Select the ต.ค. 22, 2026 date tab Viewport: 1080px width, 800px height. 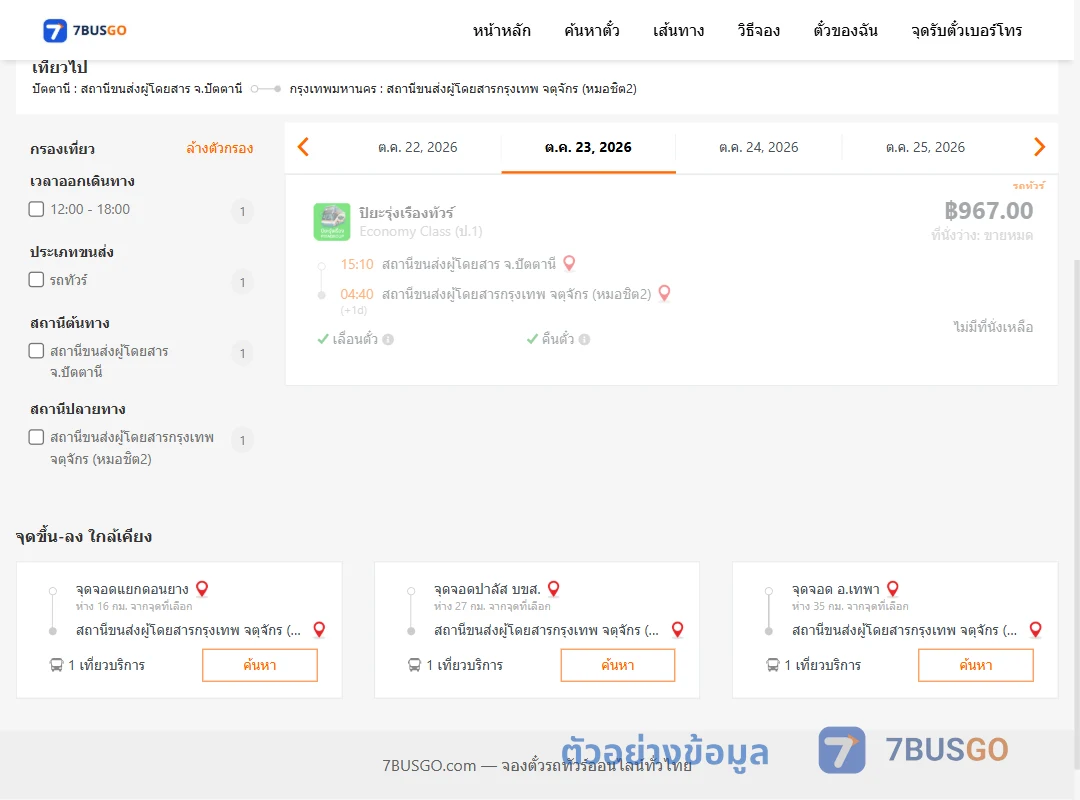click(x=417, y=147)
